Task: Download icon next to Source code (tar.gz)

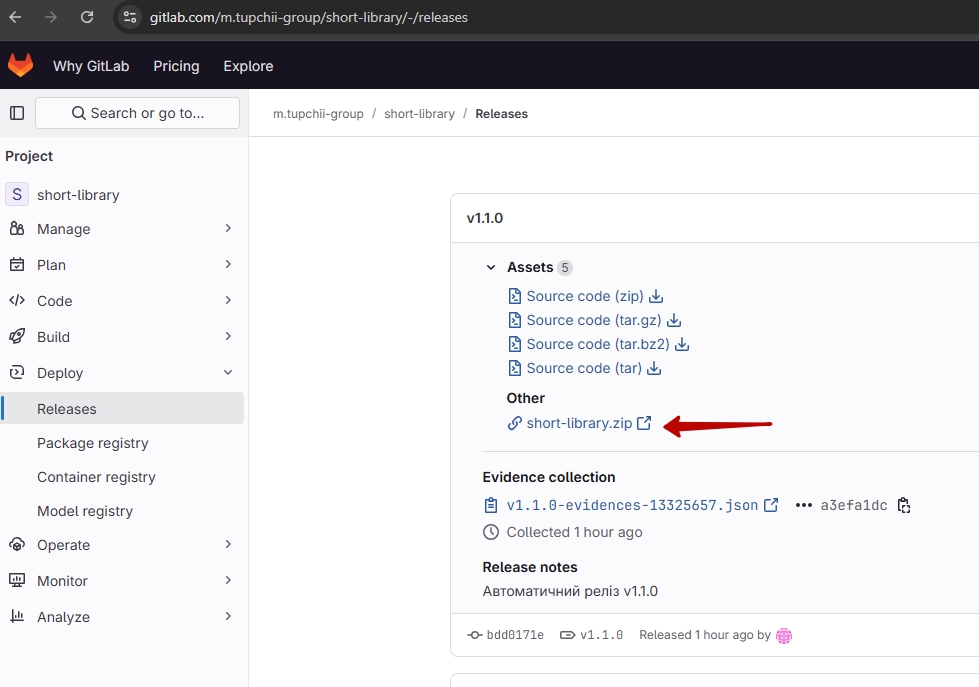Action: point(674,320)
